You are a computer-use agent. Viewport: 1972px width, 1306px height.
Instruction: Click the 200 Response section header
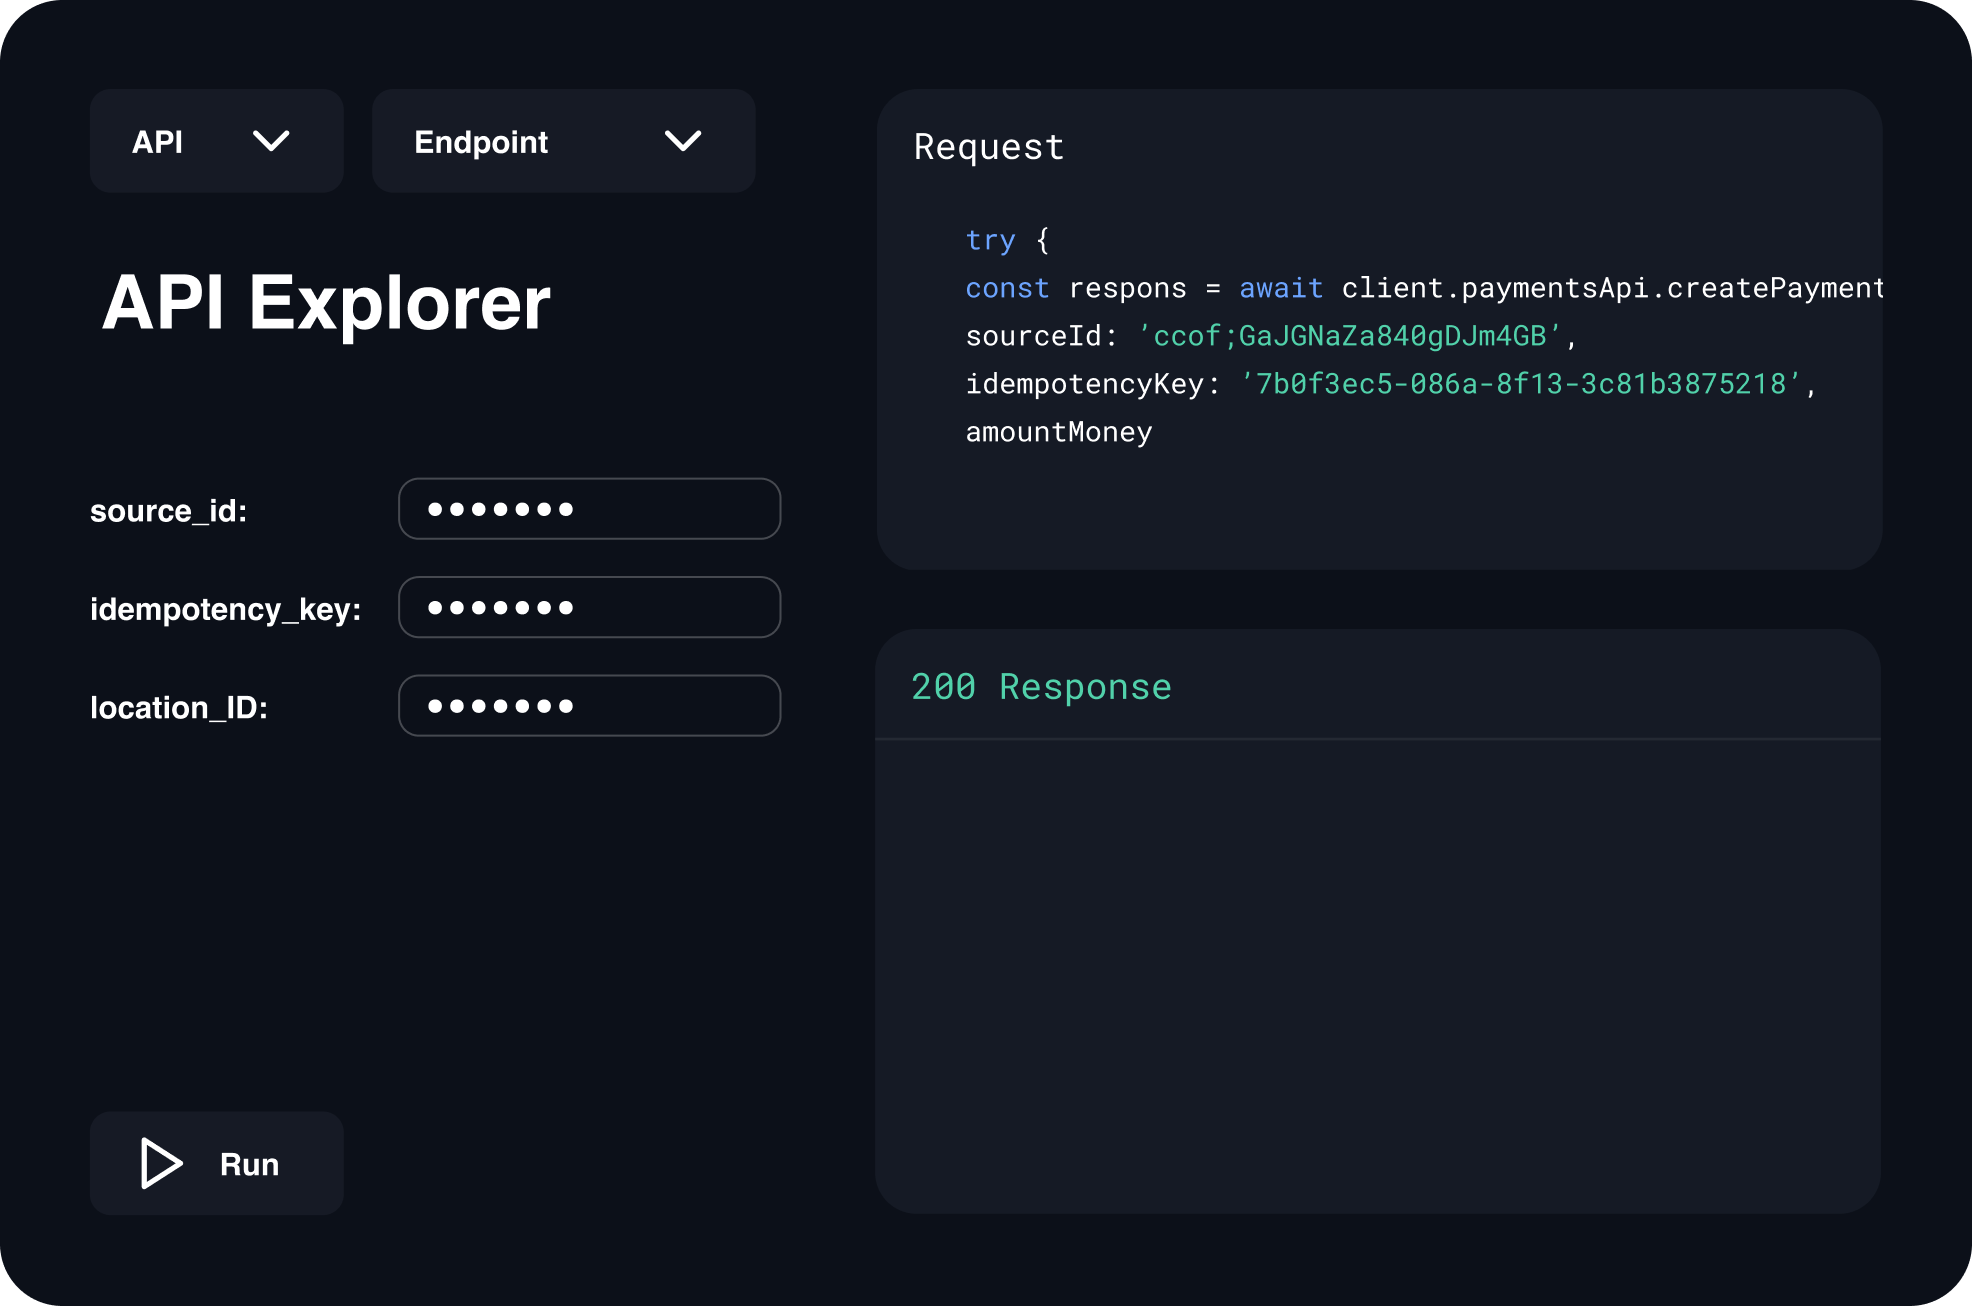pyautogui.click(x=1042, y=686)
